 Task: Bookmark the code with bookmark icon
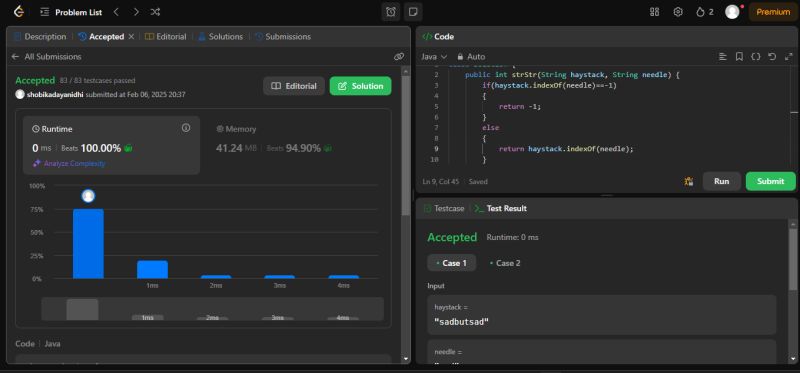[x=739, y=57]
